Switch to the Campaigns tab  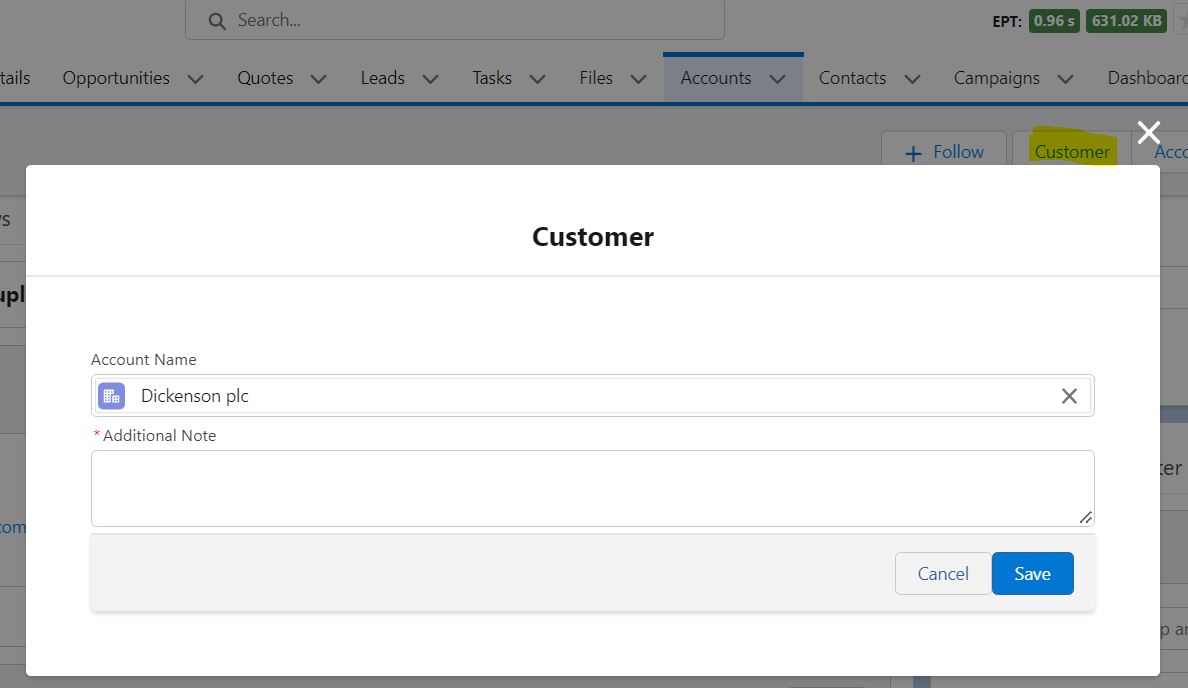click(996, 77)
